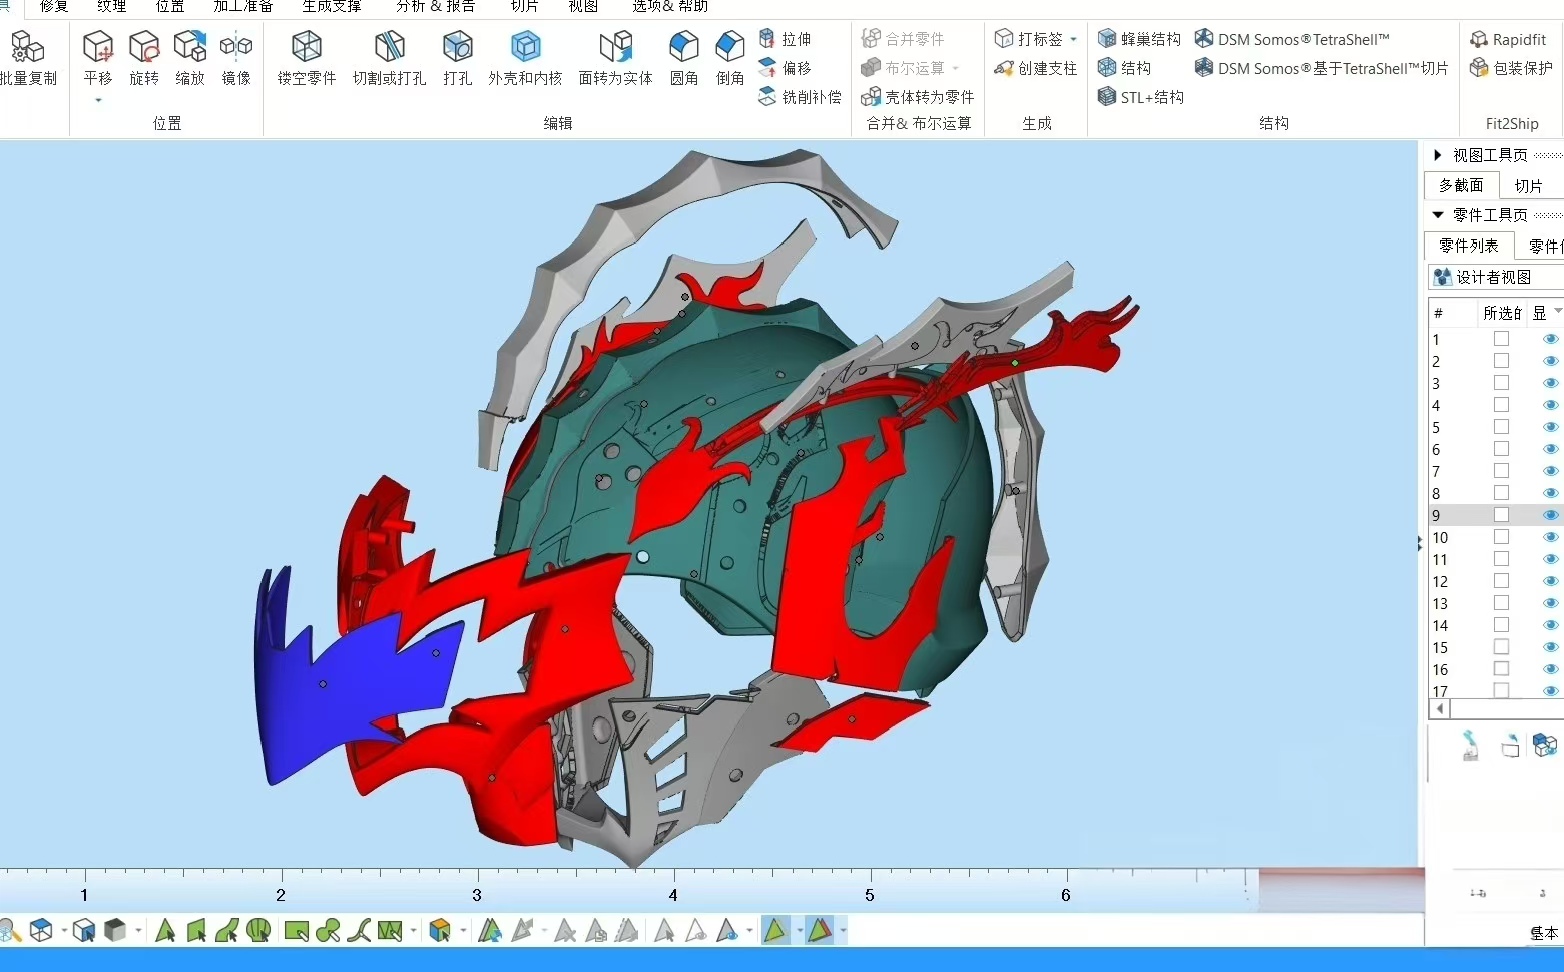Click the multi-cube icon below parts list
1564x972 pixels.
(x=1545, y=745)
